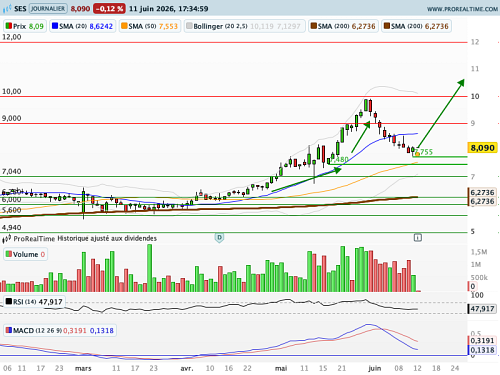Click the upper 6,2736 SMA axis tag

[x=482, y=193]
